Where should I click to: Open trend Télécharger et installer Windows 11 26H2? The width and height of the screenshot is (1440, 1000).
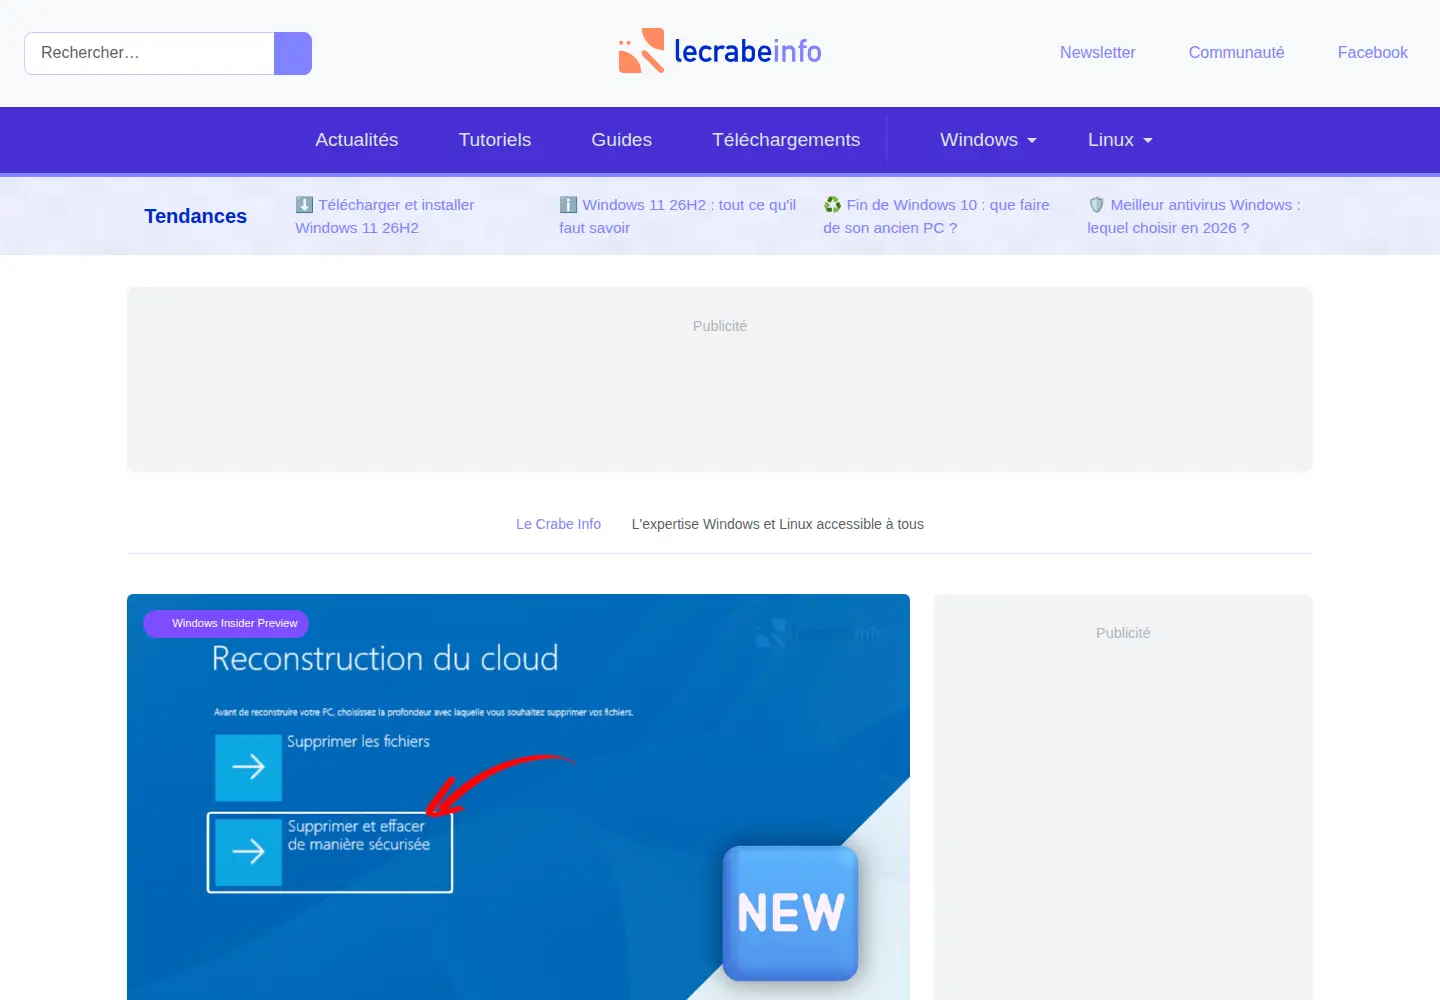[385, 216]
